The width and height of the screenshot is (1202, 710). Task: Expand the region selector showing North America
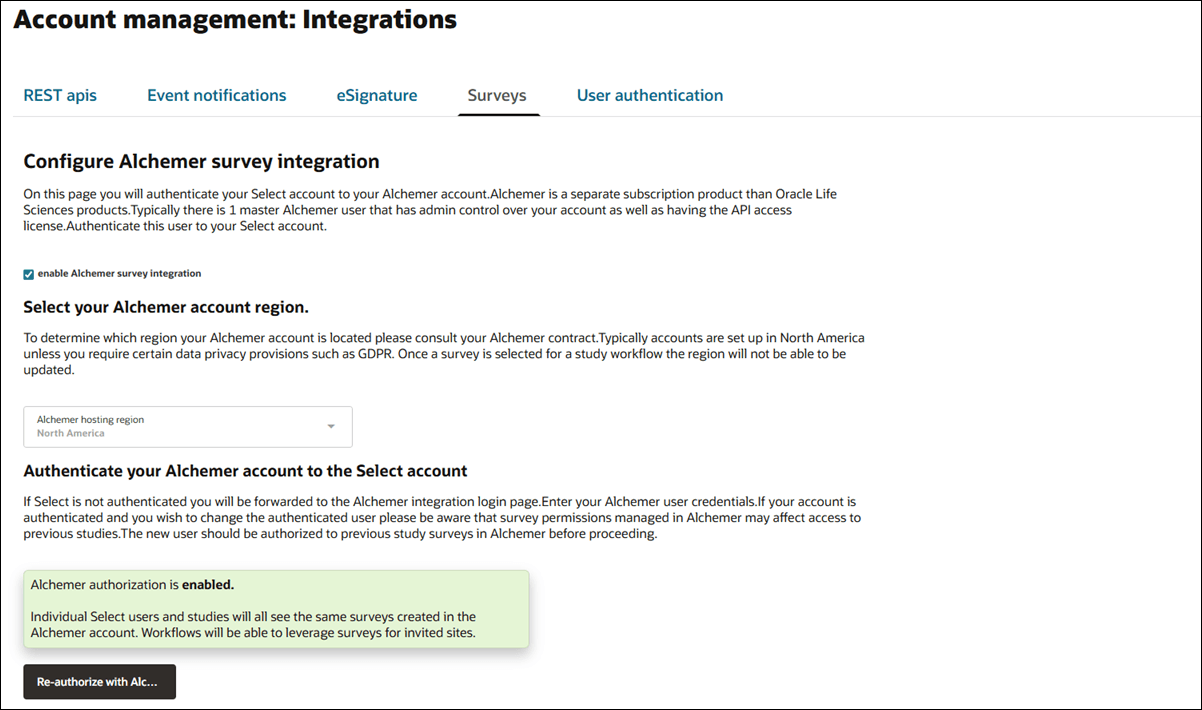187,427
